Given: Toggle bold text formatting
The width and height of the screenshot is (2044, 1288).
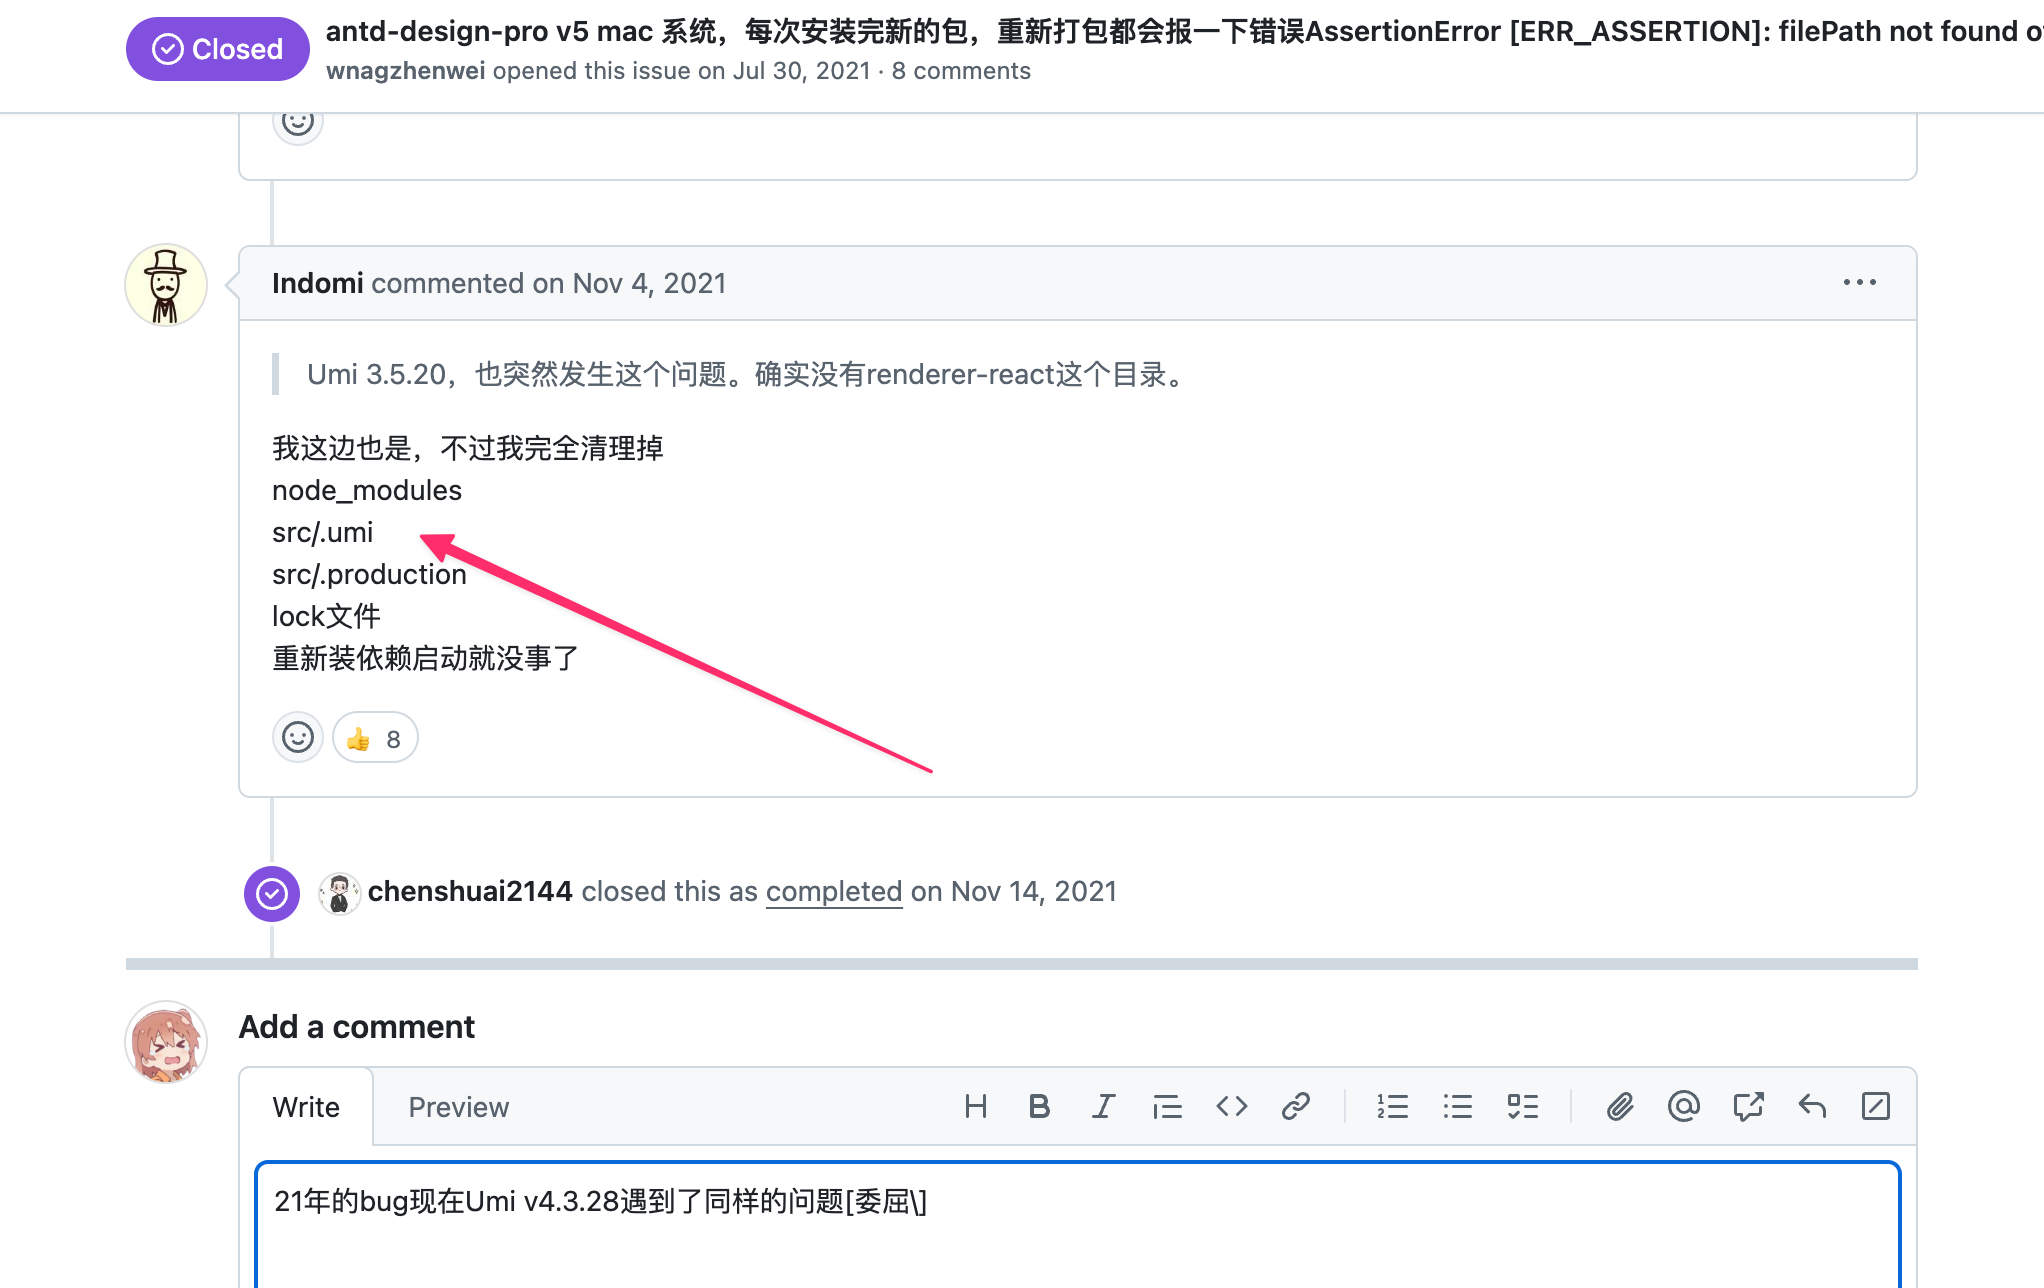Looking at the screenshot, I should click(x=1039, y=1106).
